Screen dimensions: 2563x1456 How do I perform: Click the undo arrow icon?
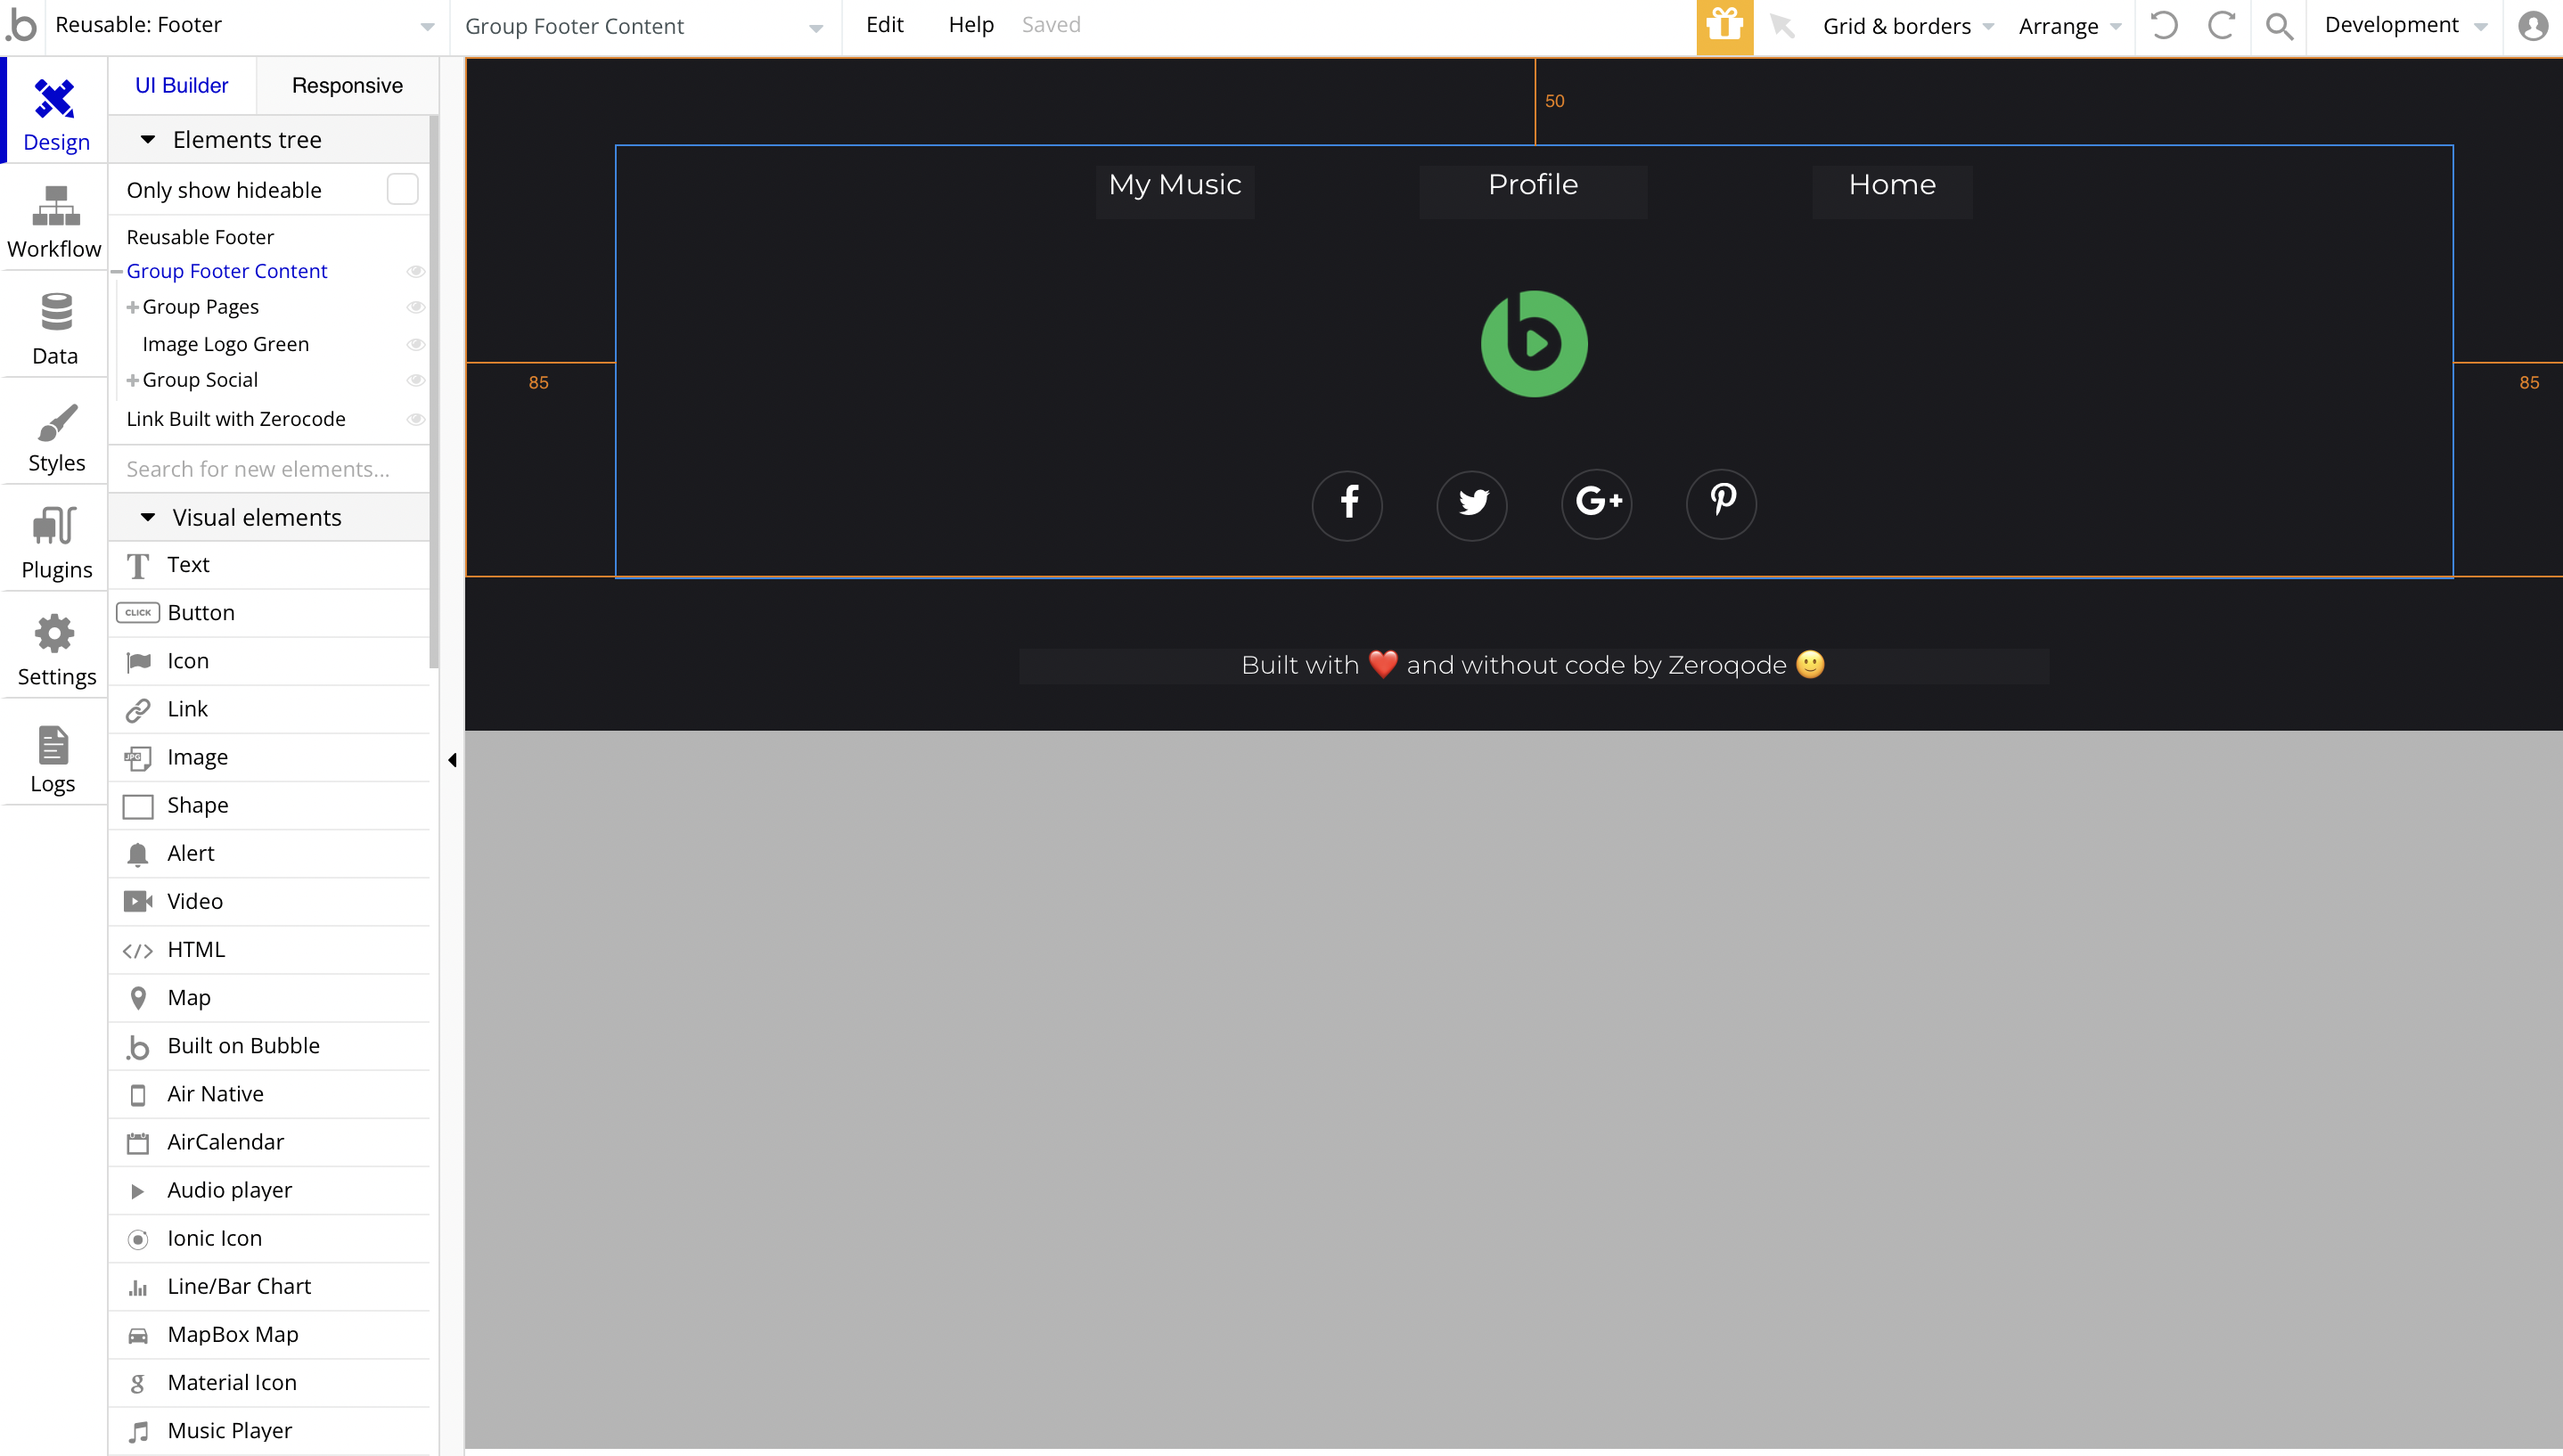(x=2164, y=26)
